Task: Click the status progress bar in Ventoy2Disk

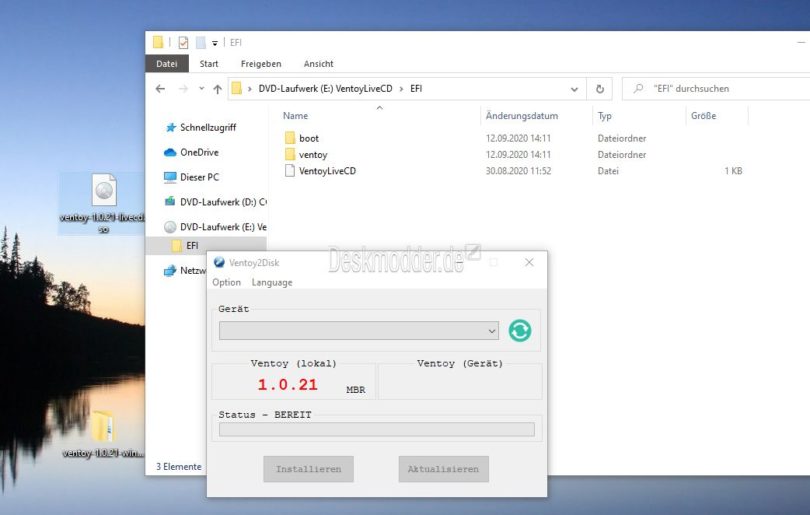Action: pyautogui.click(x=377, y=429)
